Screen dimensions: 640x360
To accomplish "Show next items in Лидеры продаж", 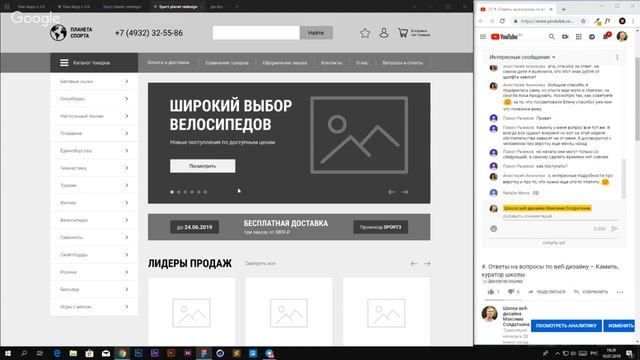I will coord(427,264).
